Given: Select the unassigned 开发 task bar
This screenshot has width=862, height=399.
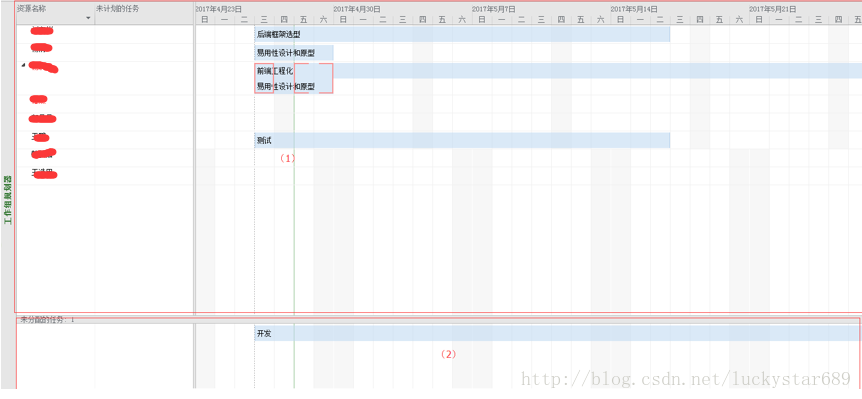Looking at the screenshot, I should coord(557,333).
